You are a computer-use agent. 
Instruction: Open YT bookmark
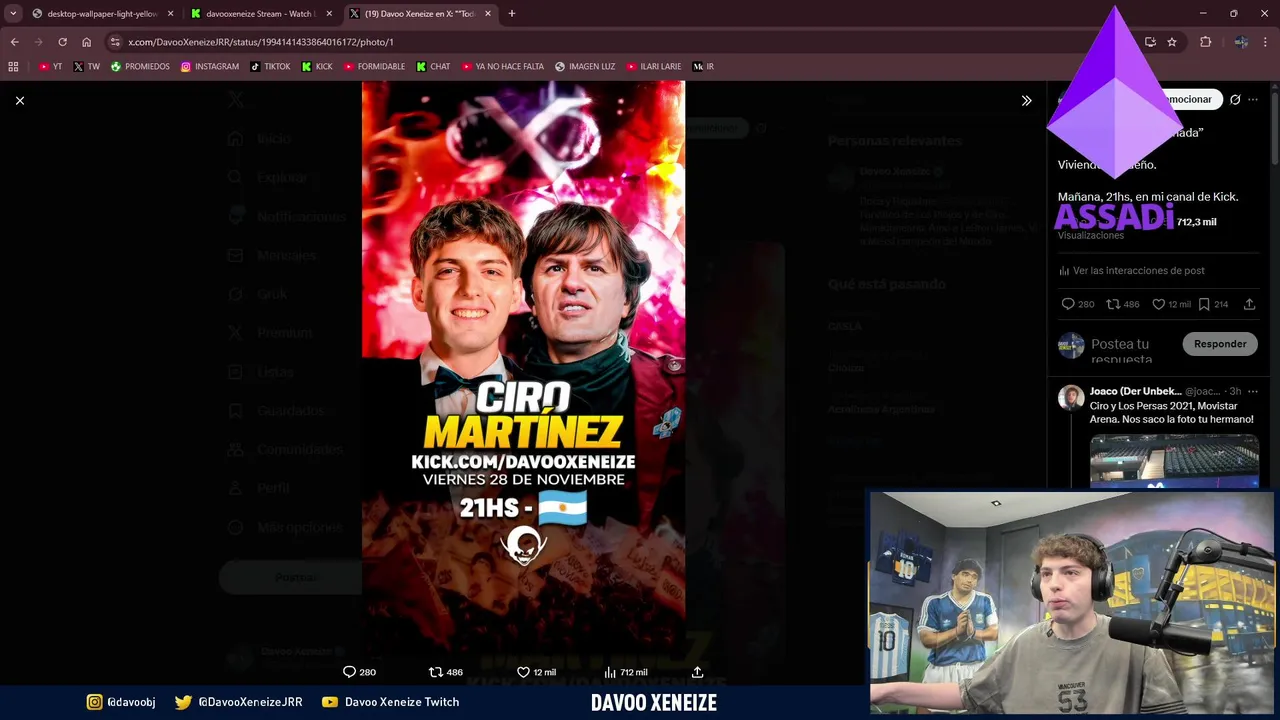click(x=50, y=67)
